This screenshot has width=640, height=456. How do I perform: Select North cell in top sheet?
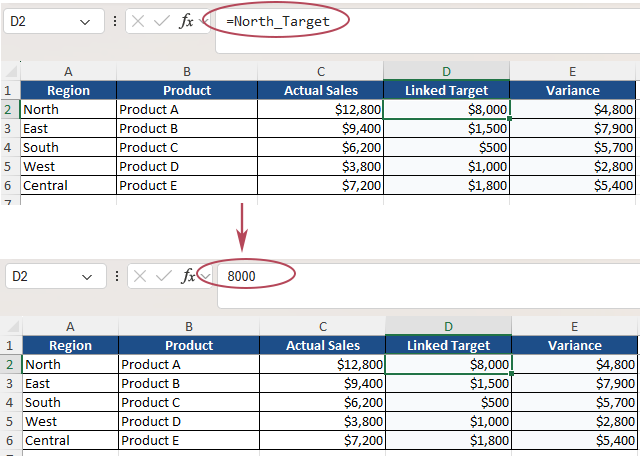click(x=68, y=109)
